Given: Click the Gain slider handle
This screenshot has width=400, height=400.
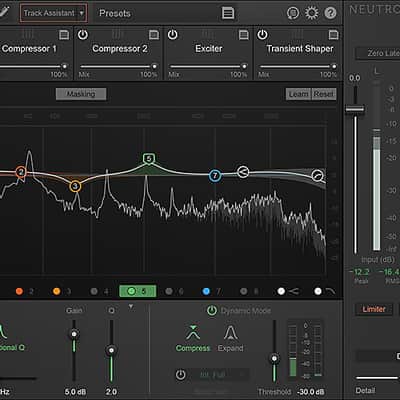Looking at the screenshot, I should [74, 334].
